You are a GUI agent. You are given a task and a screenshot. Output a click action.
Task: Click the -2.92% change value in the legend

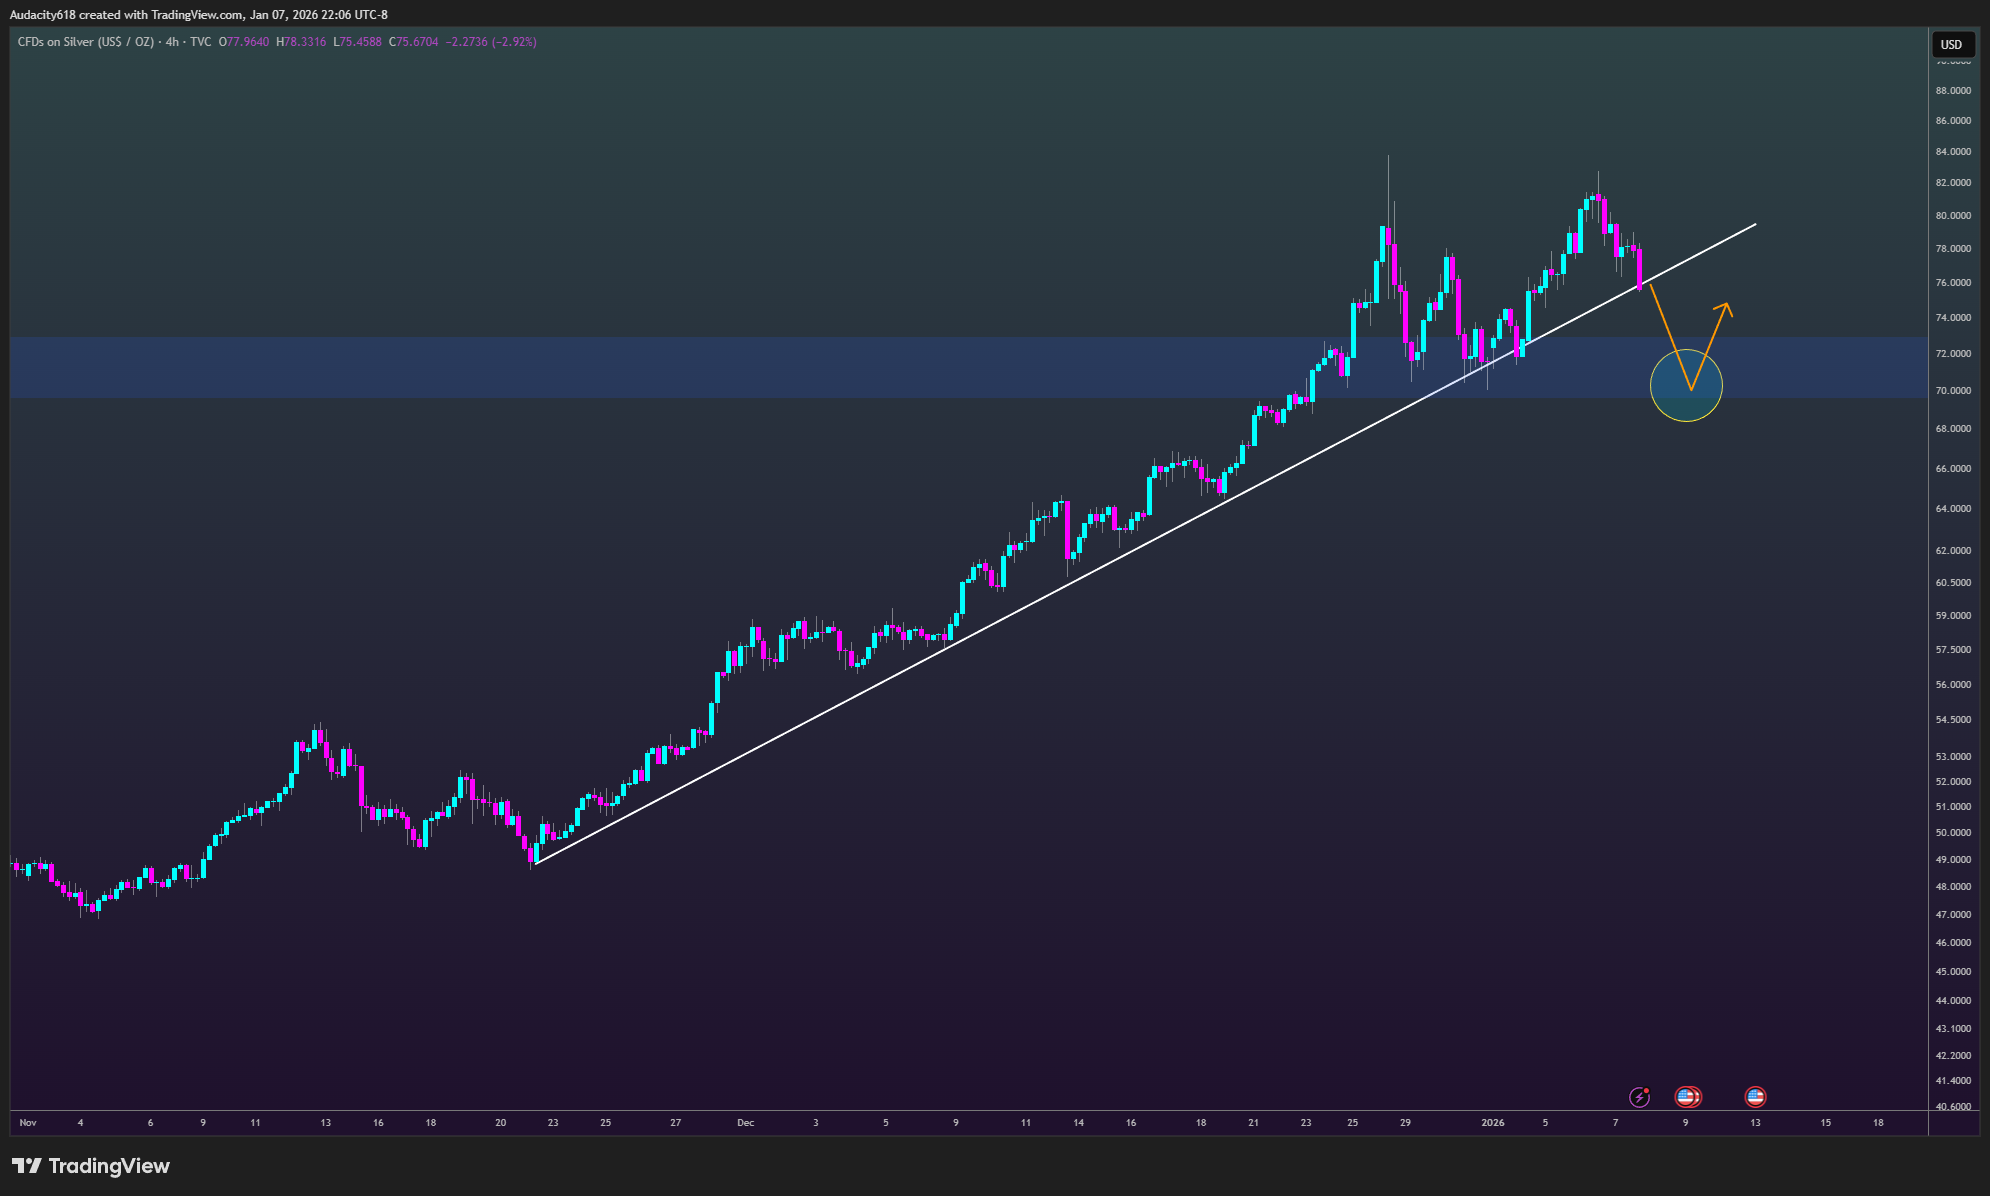click(514, 42)
